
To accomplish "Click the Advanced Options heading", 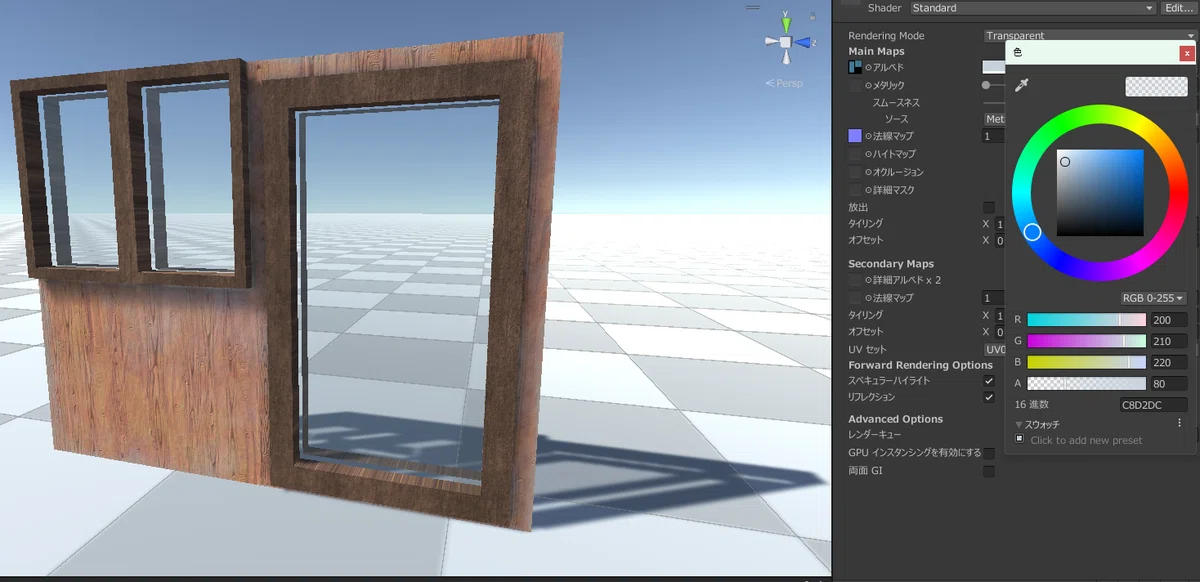I will pyautogui.click(x=895, y=419).
